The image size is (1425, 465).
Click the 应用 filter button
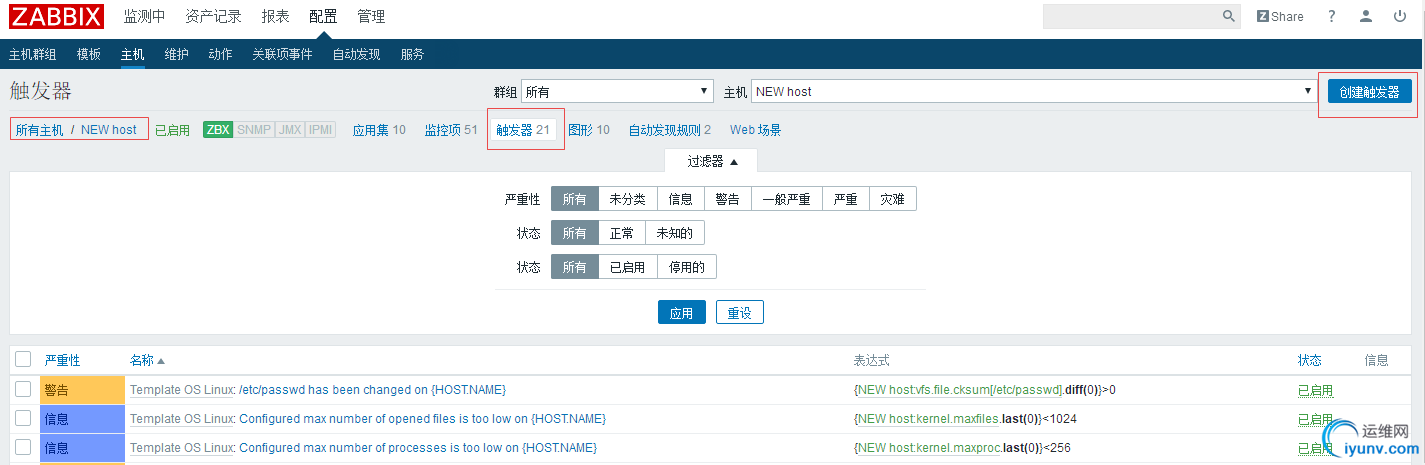pyautogui.click(x=682, y=312)
